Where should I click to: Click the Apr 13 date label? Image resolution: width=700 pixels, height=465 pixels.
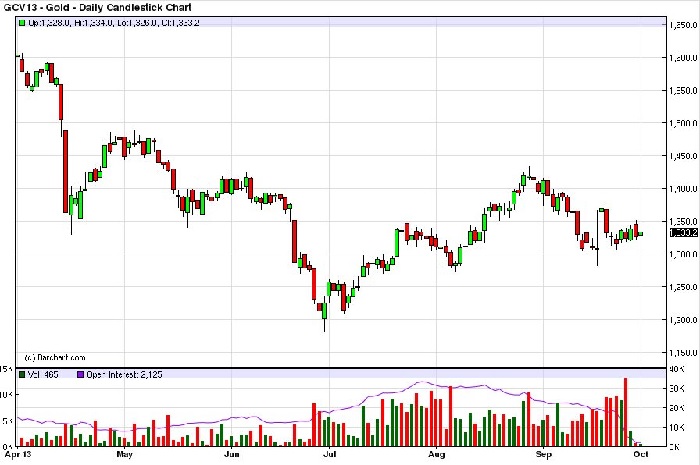(18, 454)
